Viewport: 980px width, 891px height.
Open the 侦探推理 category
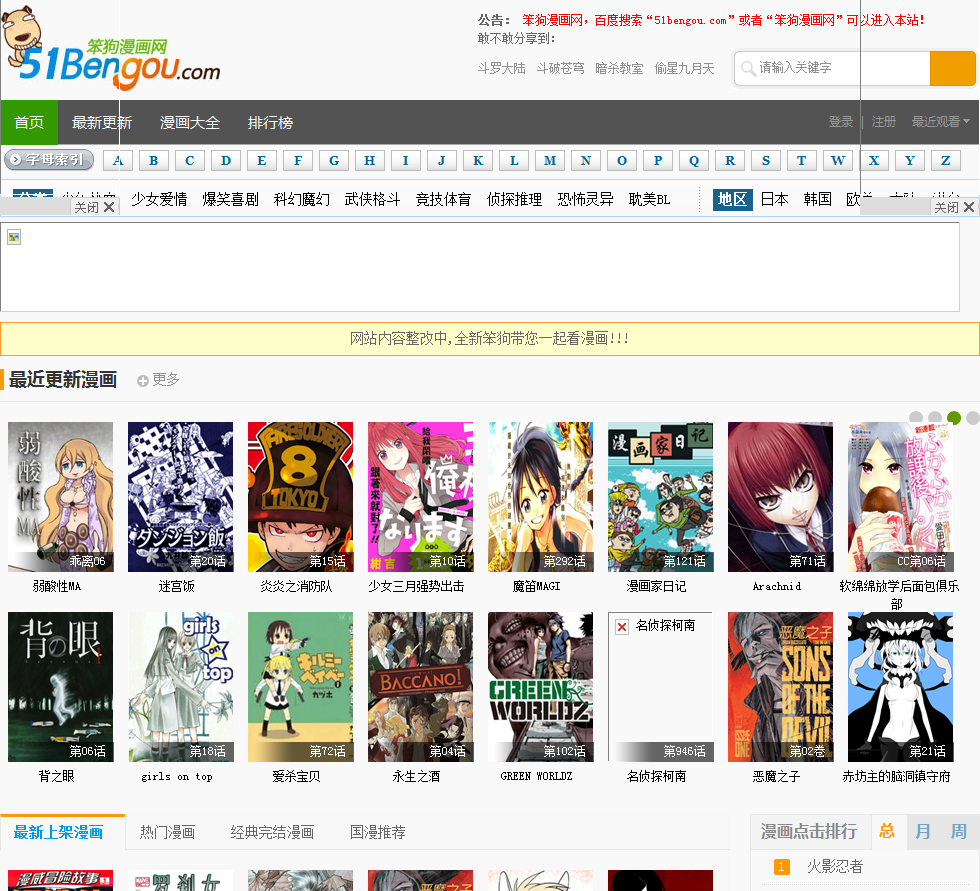[x=515, y=199]
